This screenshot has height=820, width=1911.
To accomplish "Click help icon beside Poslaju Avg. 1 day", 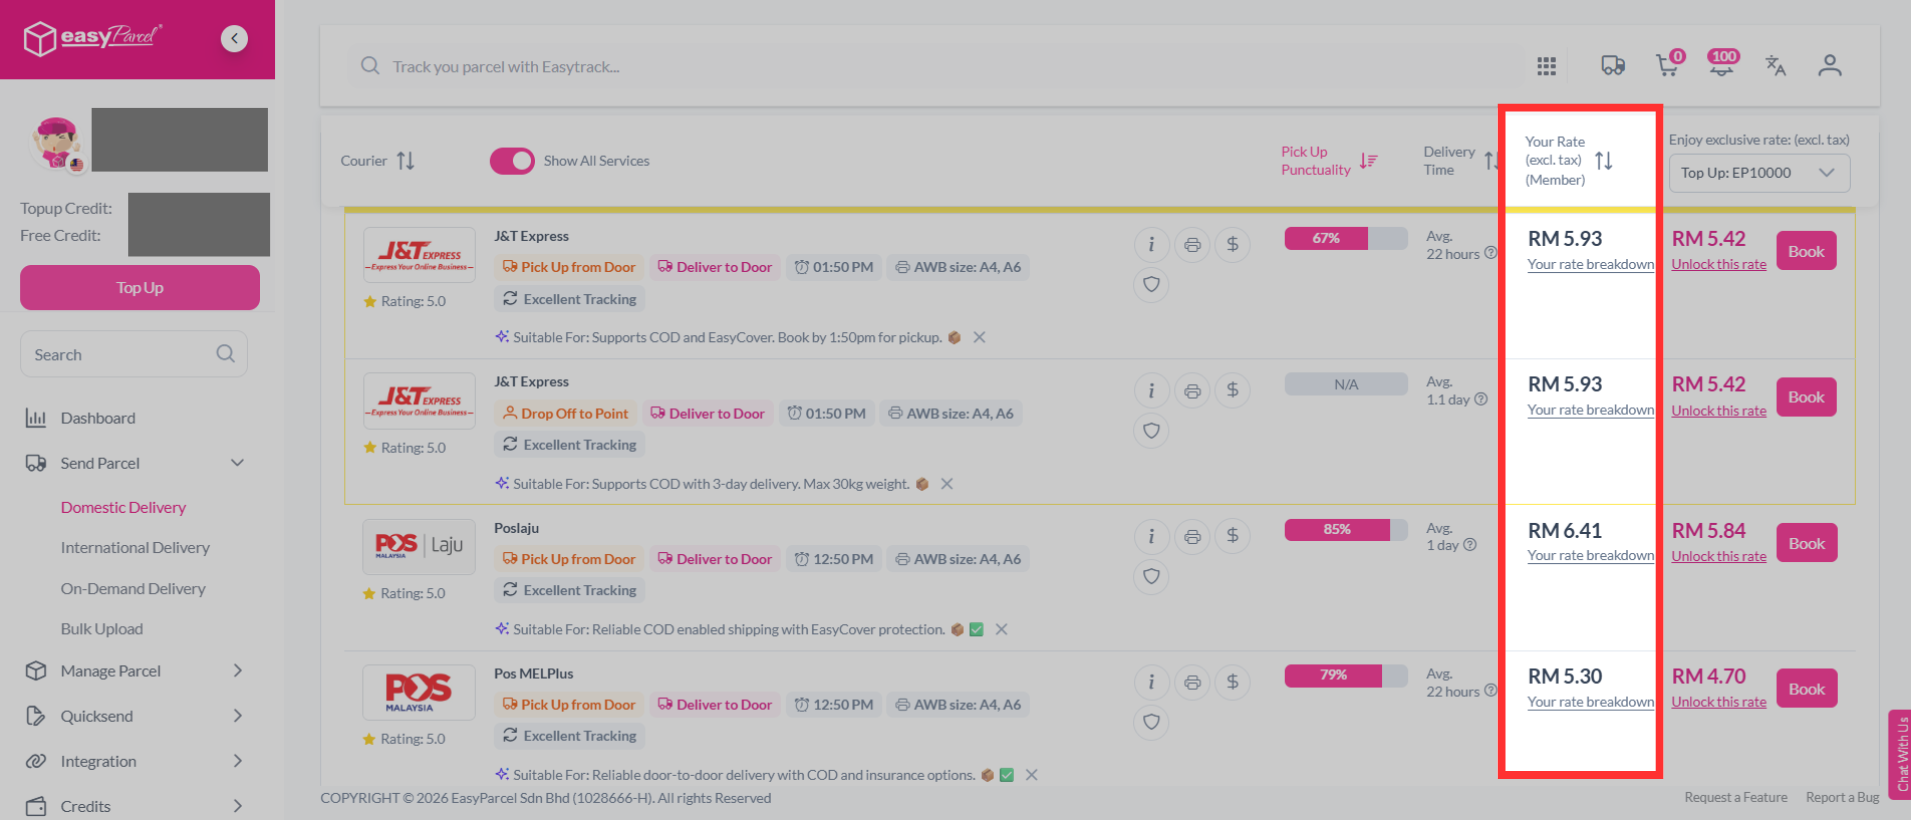I will tap(1470, 545).
